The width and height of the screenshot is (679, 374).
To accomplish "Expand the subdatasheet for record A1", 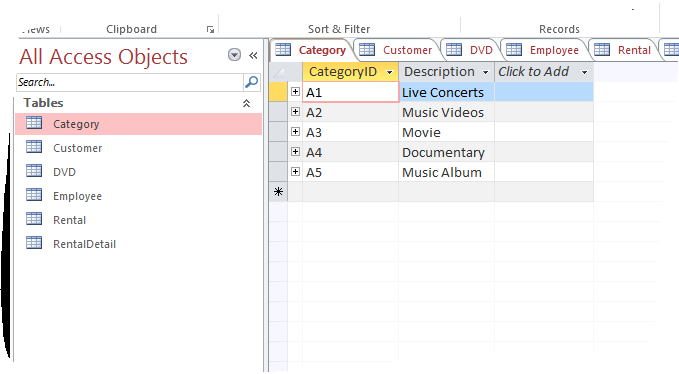I will [295, 92].
